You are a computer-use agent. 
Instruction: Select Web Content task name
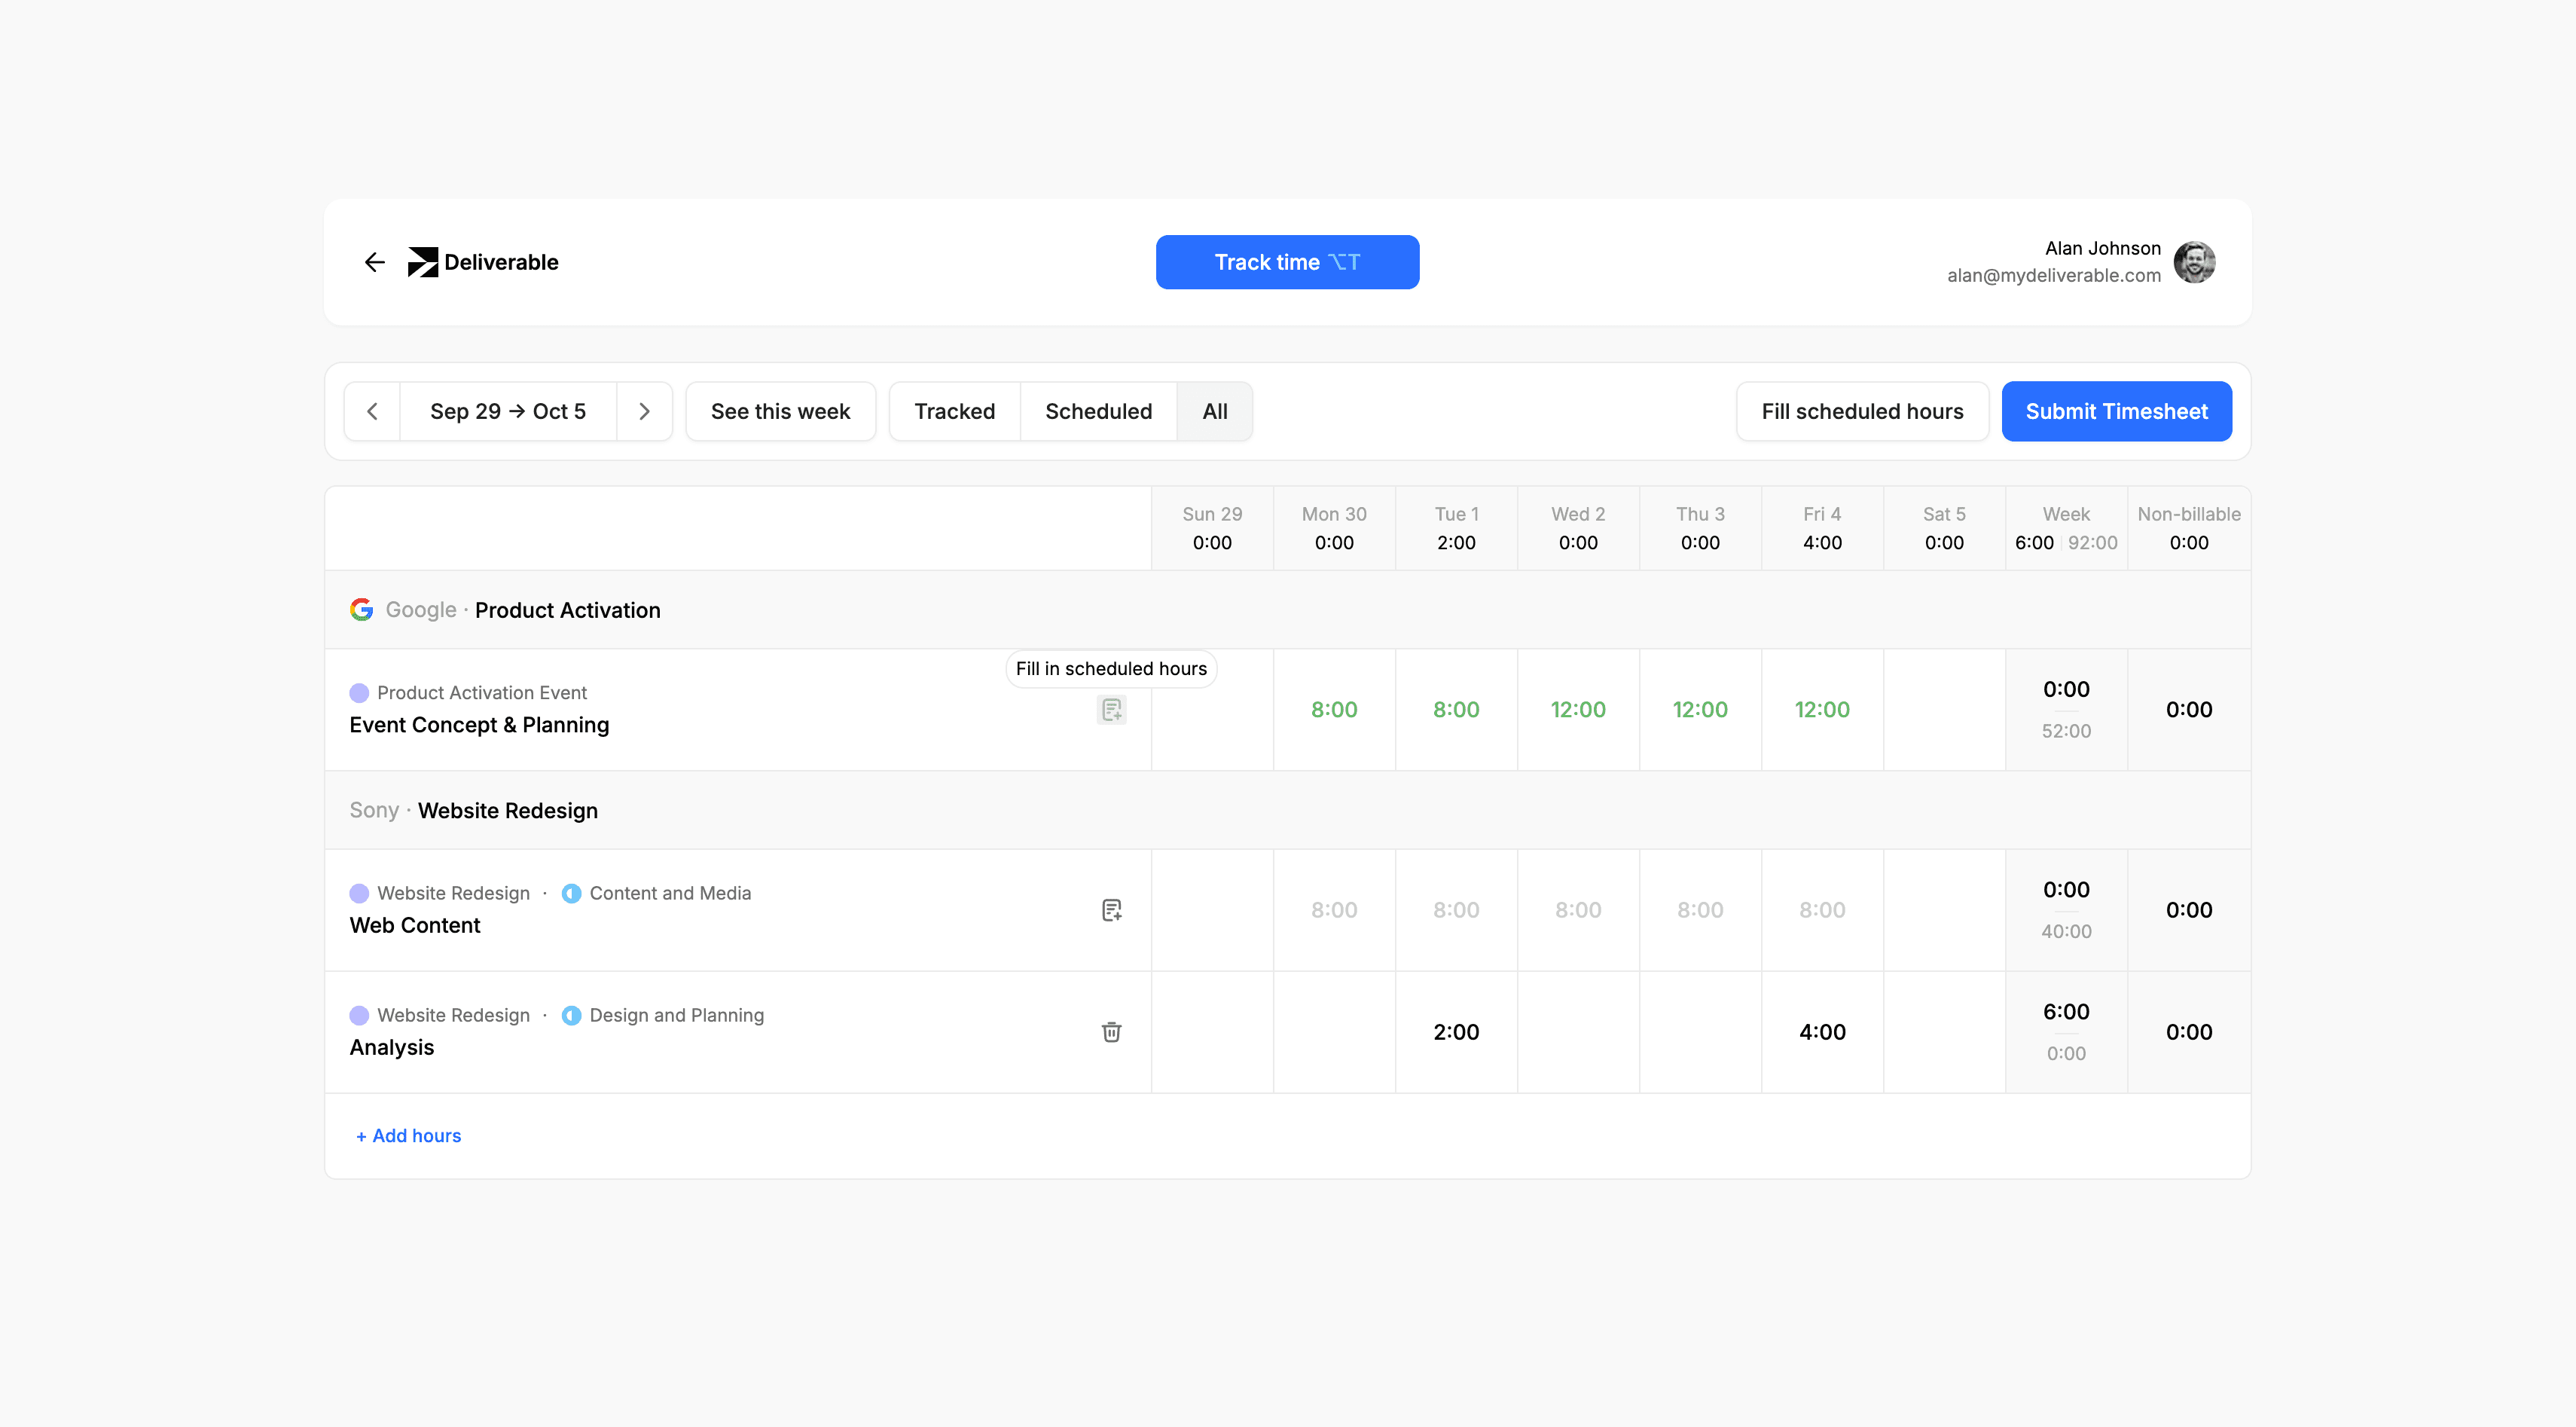(415, 925)
